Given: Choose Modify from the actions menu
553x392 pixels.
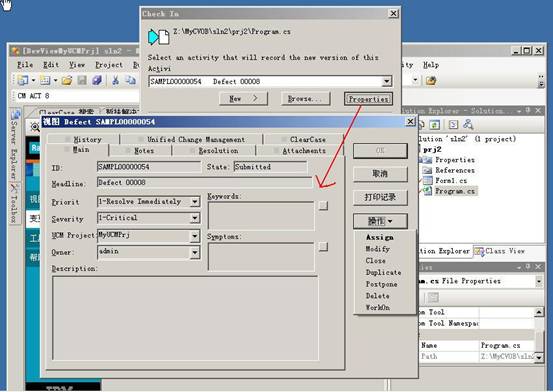Looking at the screenshot, I should (377, 249).
